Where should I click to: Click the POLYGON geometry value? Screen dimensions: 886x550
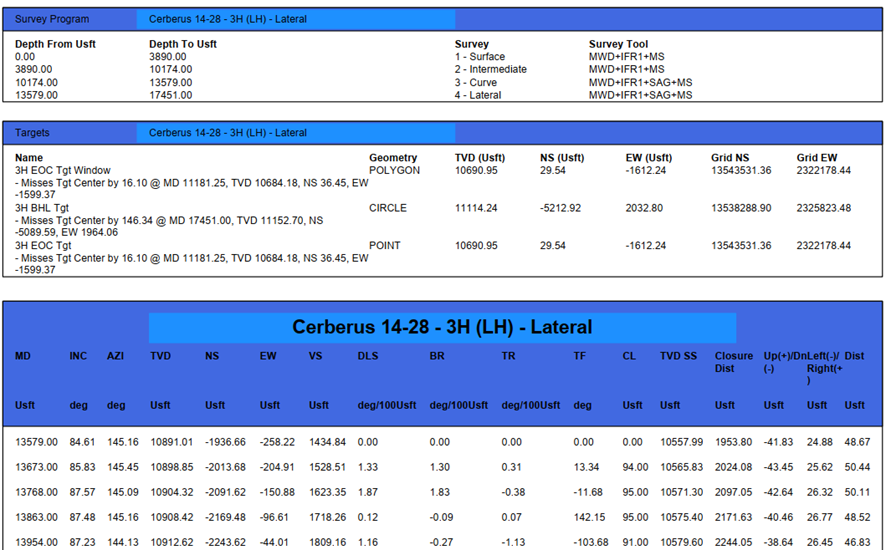(395, 170)
